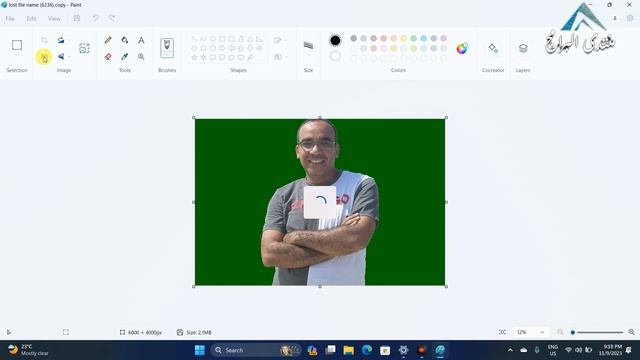Image resolution: width=640 pixels, height=360 pixels.
Task: Click the taskbar Search box
Action: tap(256, 350)
